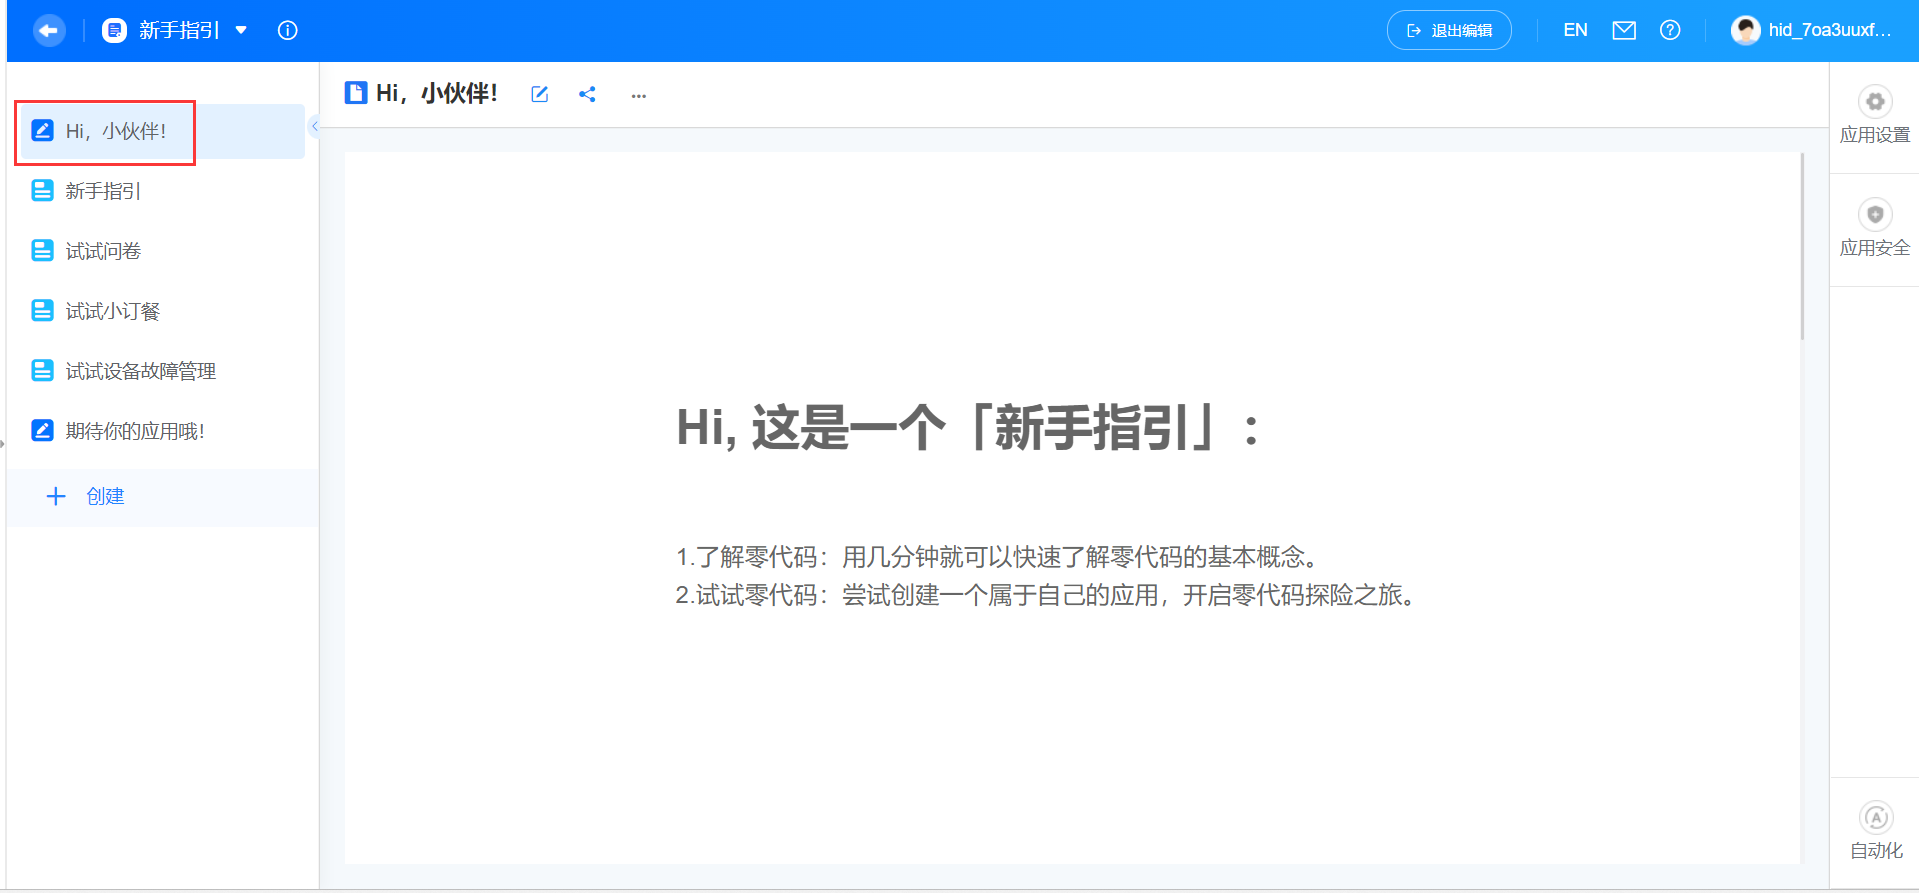Screen dimensions: 1919x893
Task: Click the plus icon beside 创建
Action: (56, 496)
